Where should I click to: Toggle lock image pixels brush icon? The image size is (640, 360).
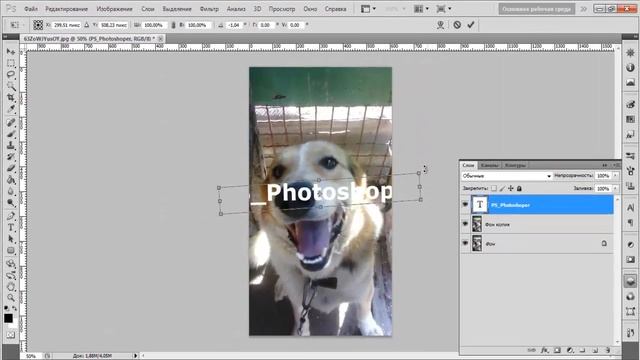tap(502, 188)
